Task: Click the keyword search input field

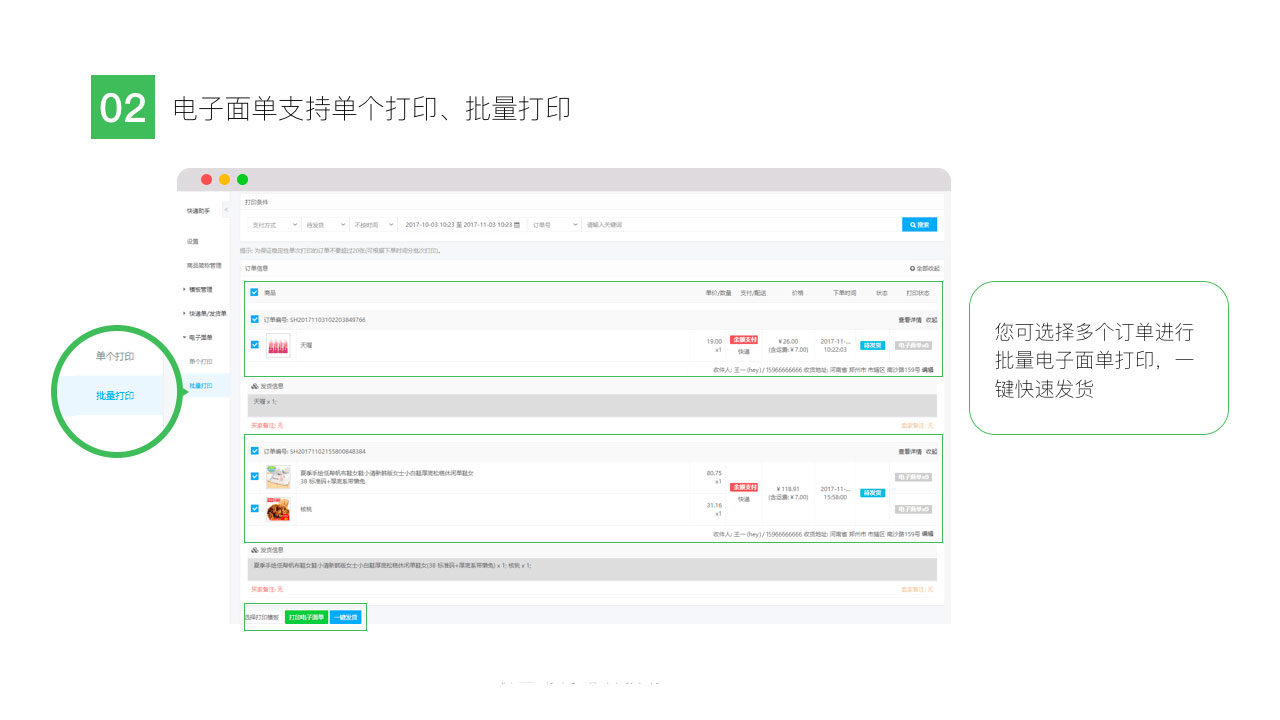Action: click(x=741, y=225)
